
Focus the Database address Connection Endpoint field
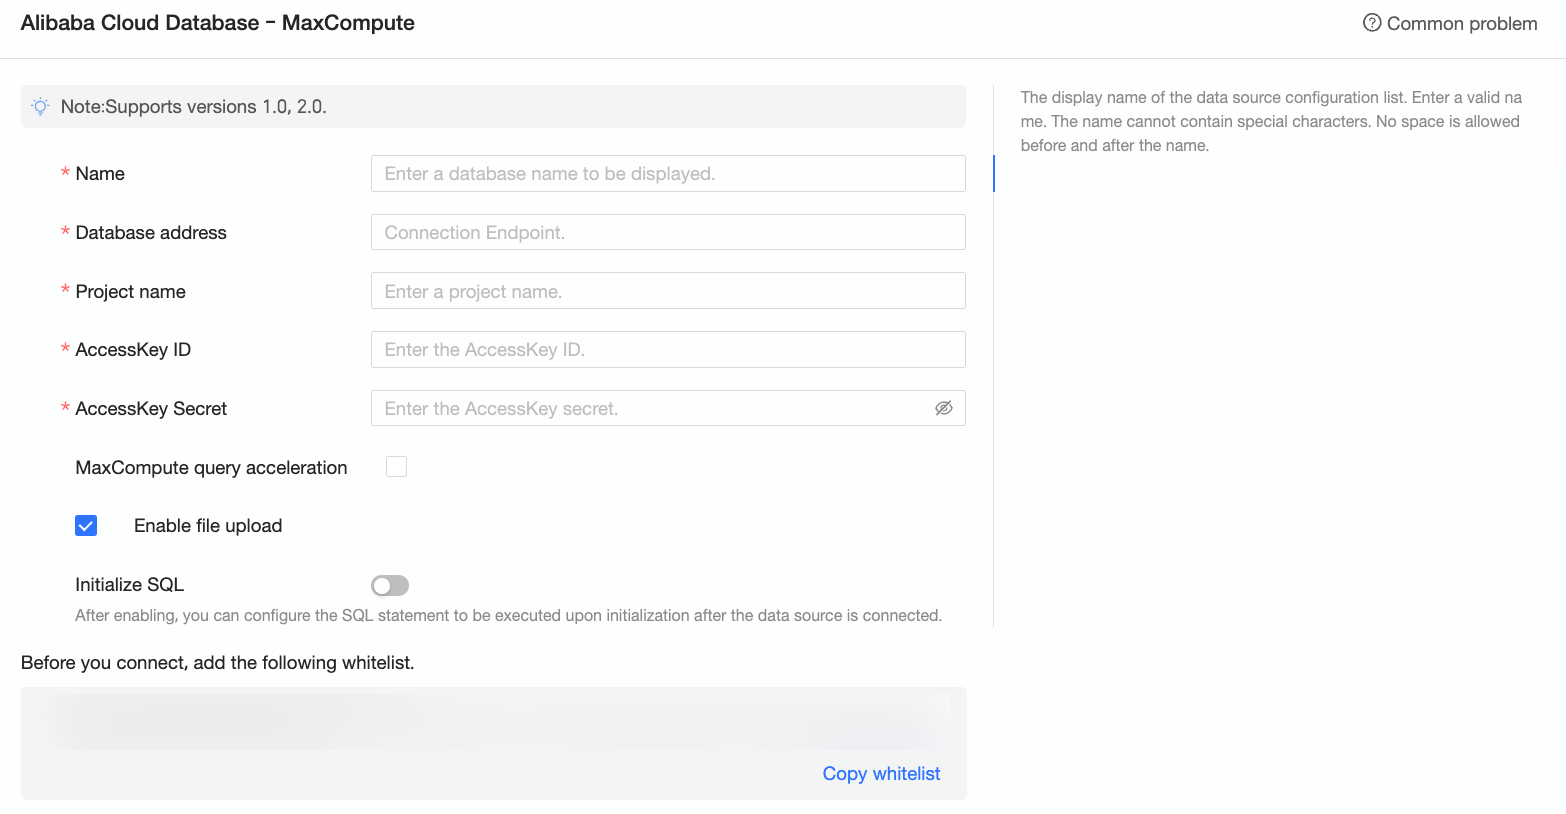click(x=667, y=233)
